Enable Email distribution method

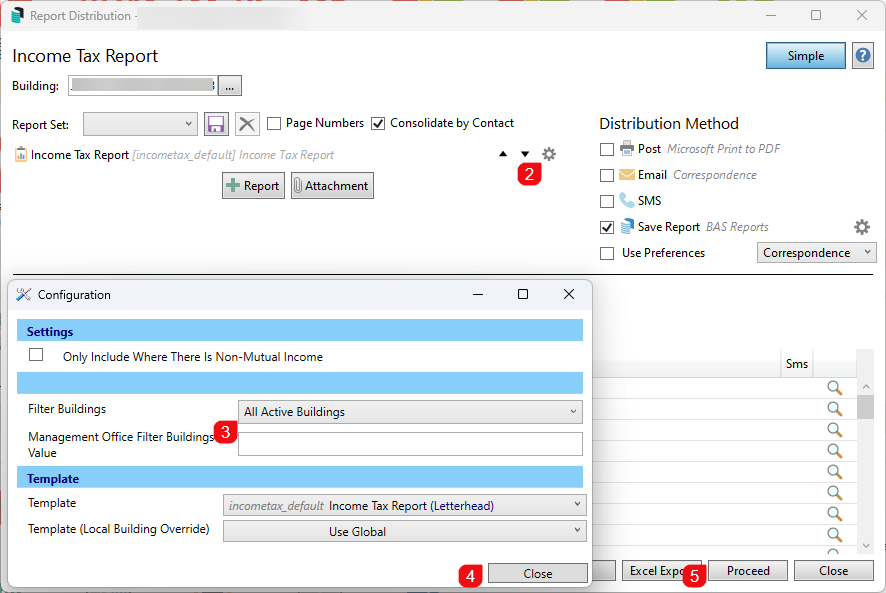click(x=607, y=175)
